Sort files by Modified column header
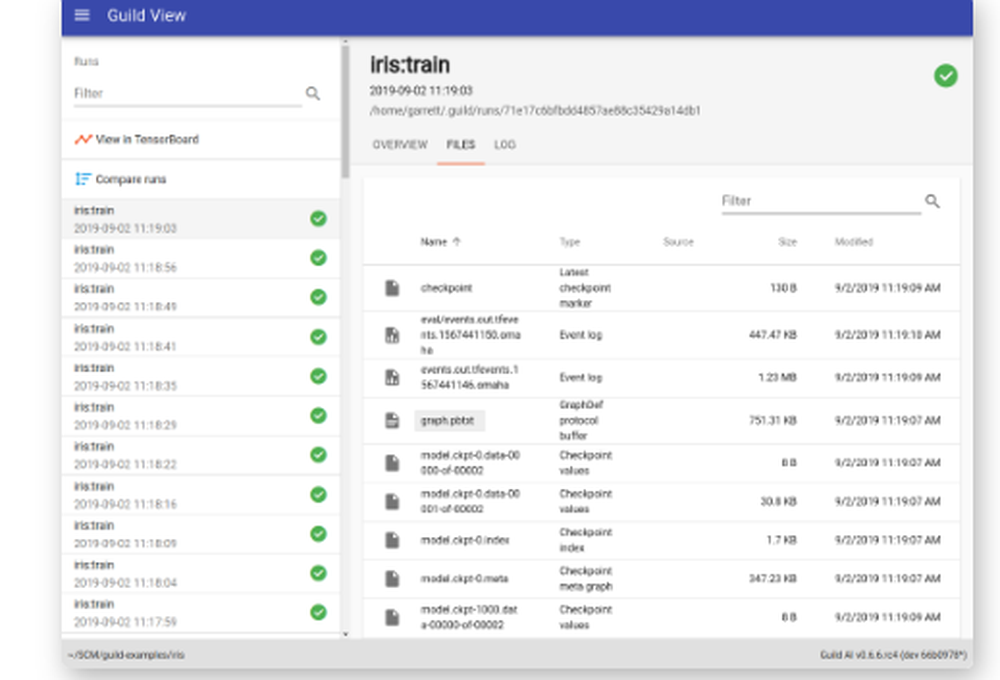 853,242
